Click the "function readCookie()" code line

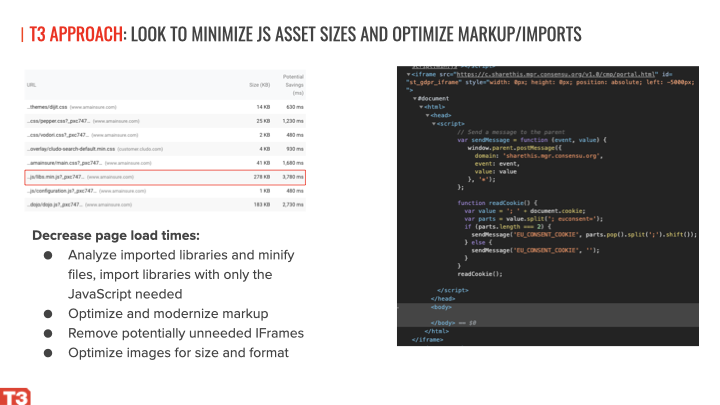pyautogui.click(x=497, y=202)
